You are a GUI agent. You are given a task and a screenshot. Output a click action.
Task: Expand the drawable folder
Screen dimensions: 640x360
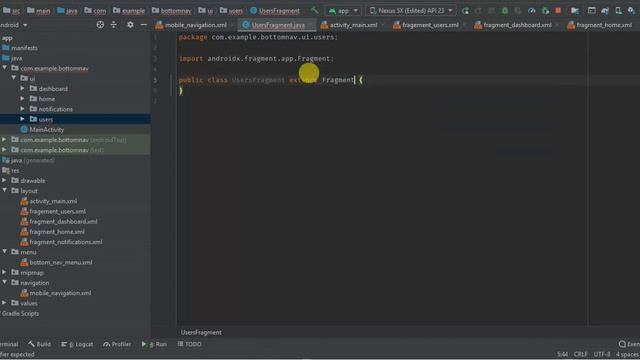click(4, 180)
